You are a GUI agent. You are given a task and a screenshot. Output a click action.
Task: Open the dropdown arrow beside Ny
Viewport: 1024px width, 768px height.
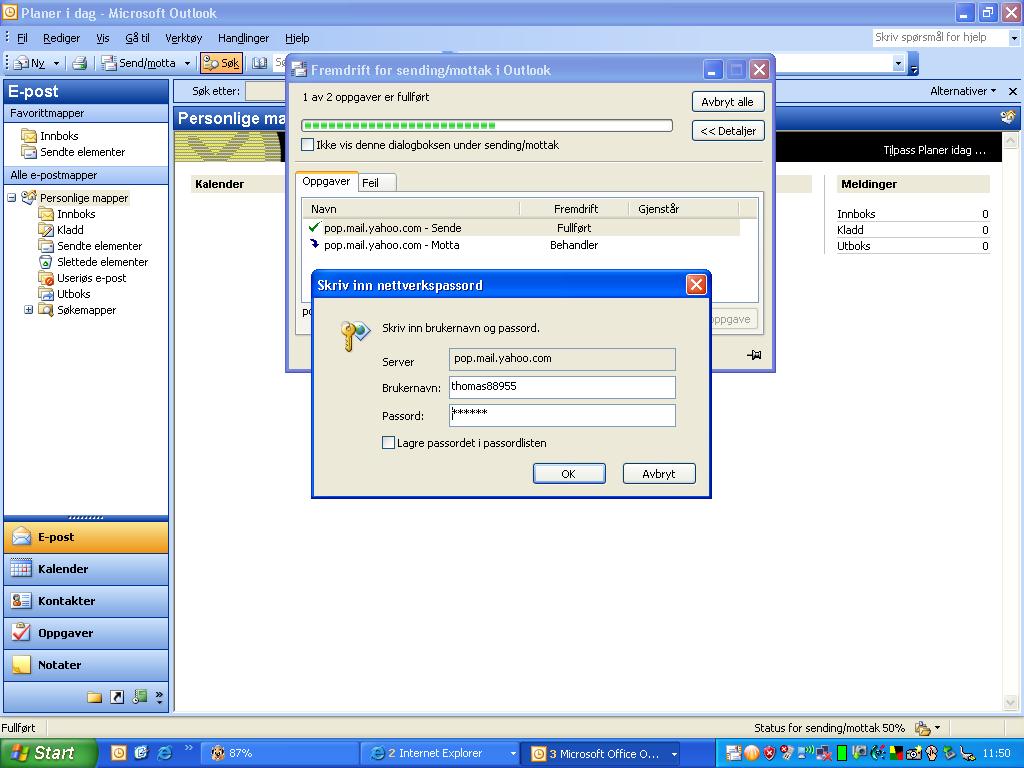[x=56, y=63]
